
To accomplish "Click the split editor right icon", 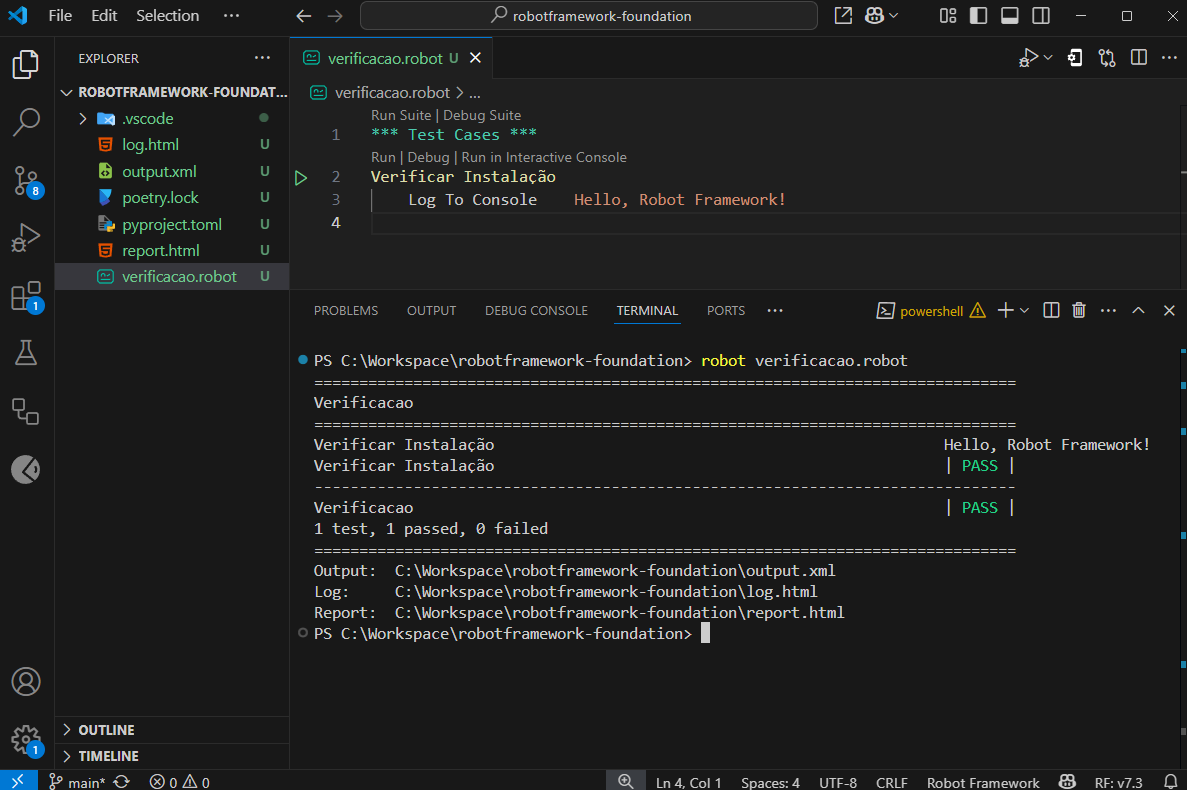I will click(x=1138, y=58).
